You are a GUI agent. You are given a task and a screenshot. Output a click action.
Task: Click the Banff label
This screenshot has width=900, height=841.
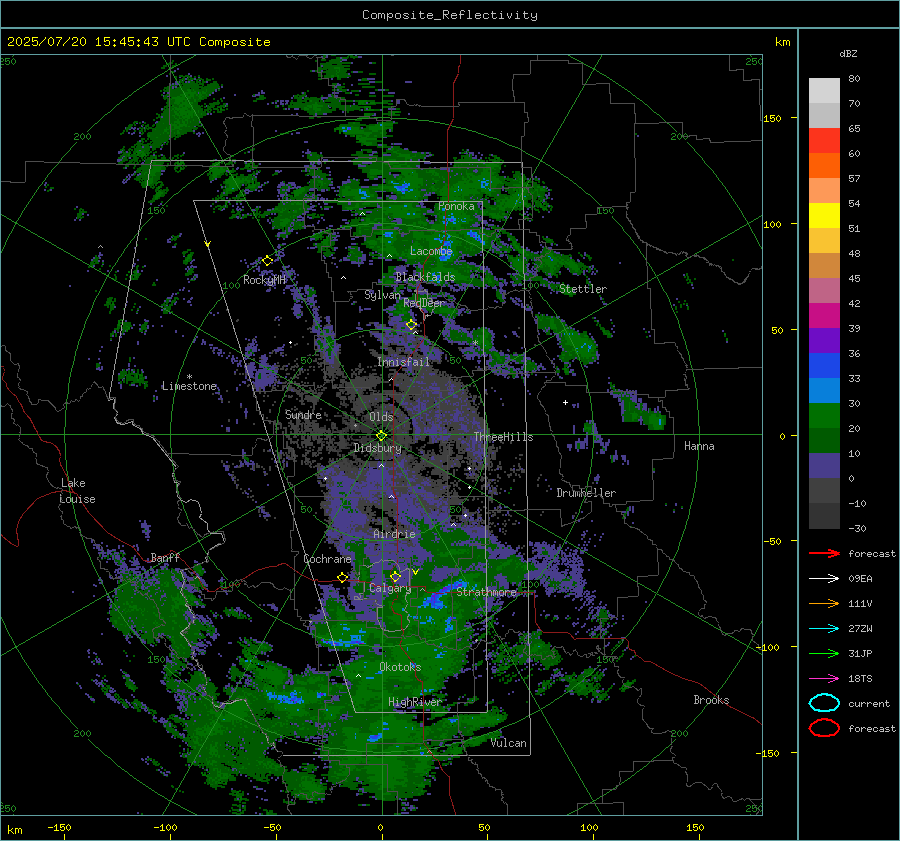pos(165,557)
